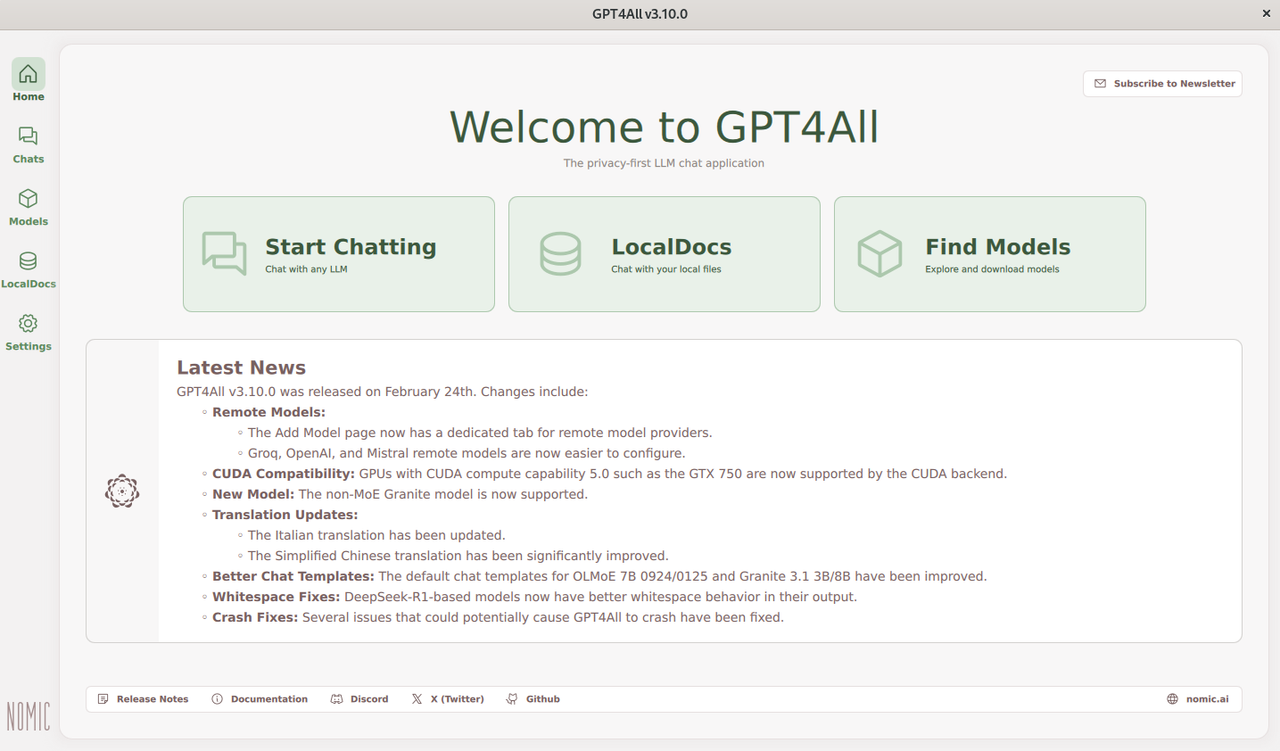This screenshot has height=751, width=1280.
Task: Click the Add Model page news line
Action: [480, 433]
